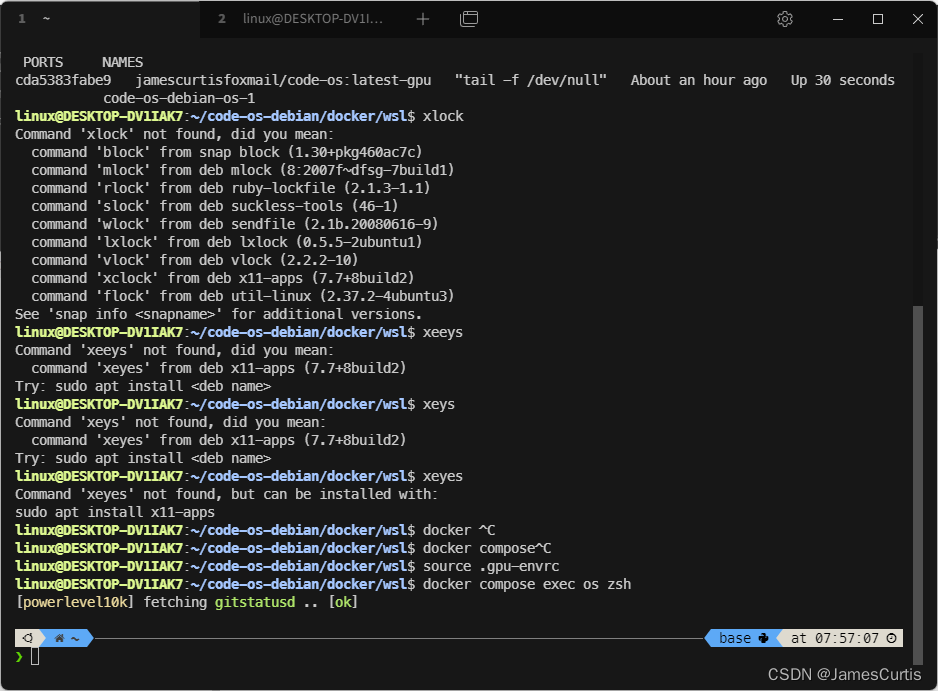Viewport: 938px width, 691px height.
Task: Click "See 'snap info <snapname>'" line
Action: (218, 314)
